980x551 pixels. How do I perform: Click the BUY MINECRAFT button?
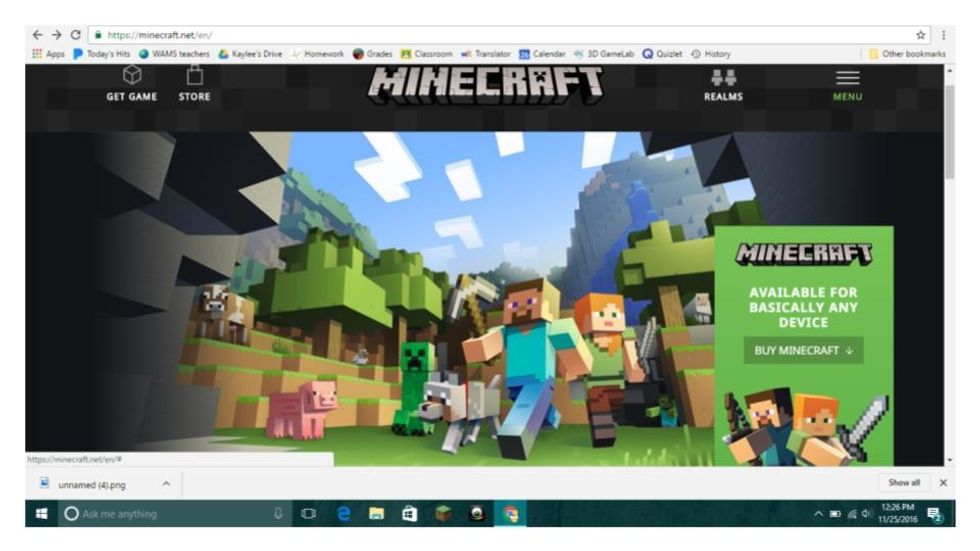pos(803,350)
